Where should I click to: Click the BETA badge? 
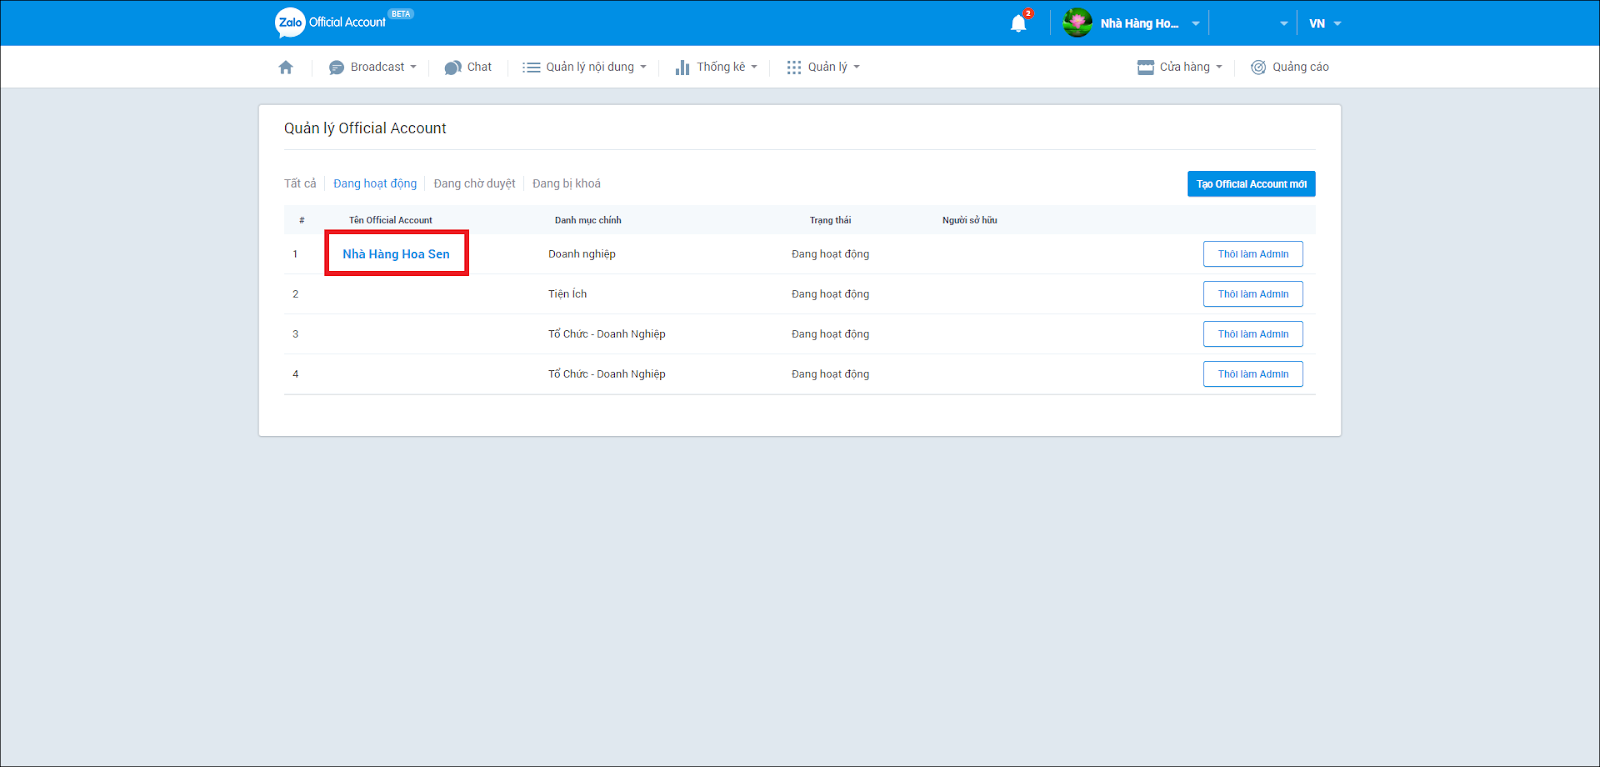(401, 14)
